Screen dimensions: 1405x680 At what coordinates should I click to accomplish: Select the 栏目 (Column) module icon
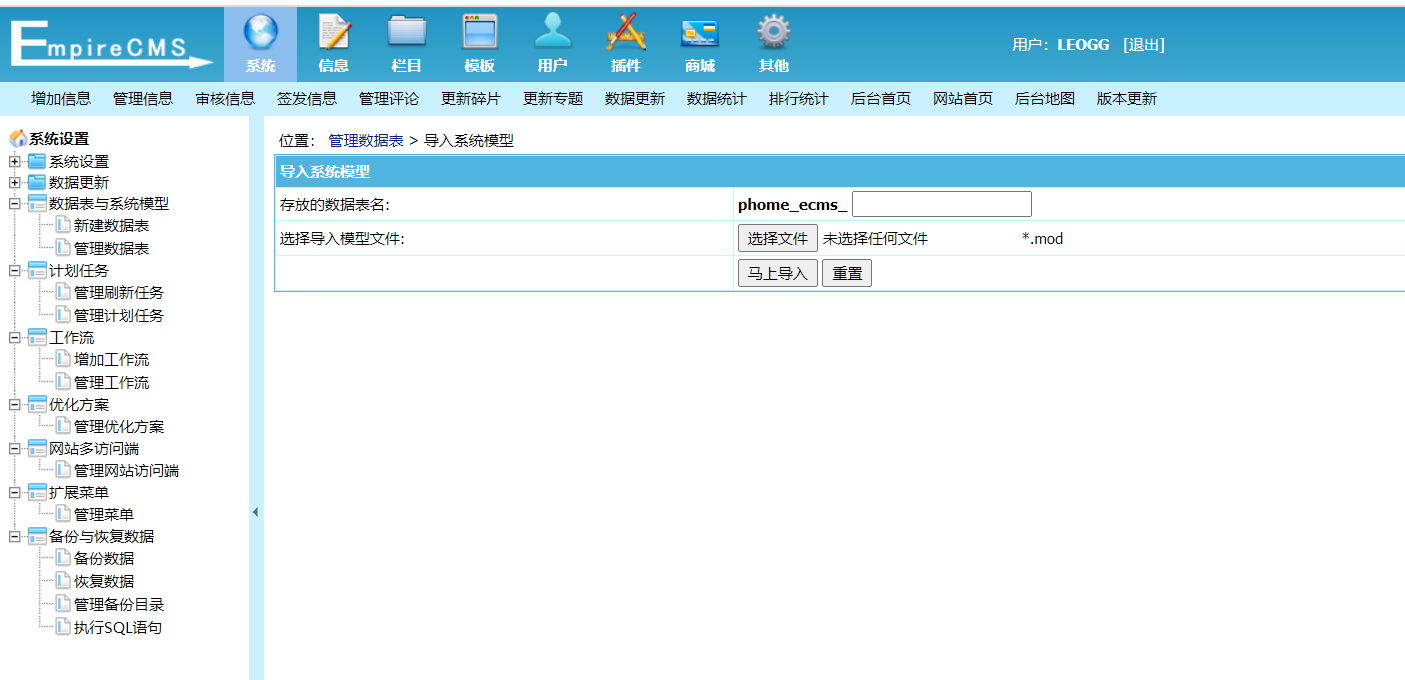pos(406,38)
